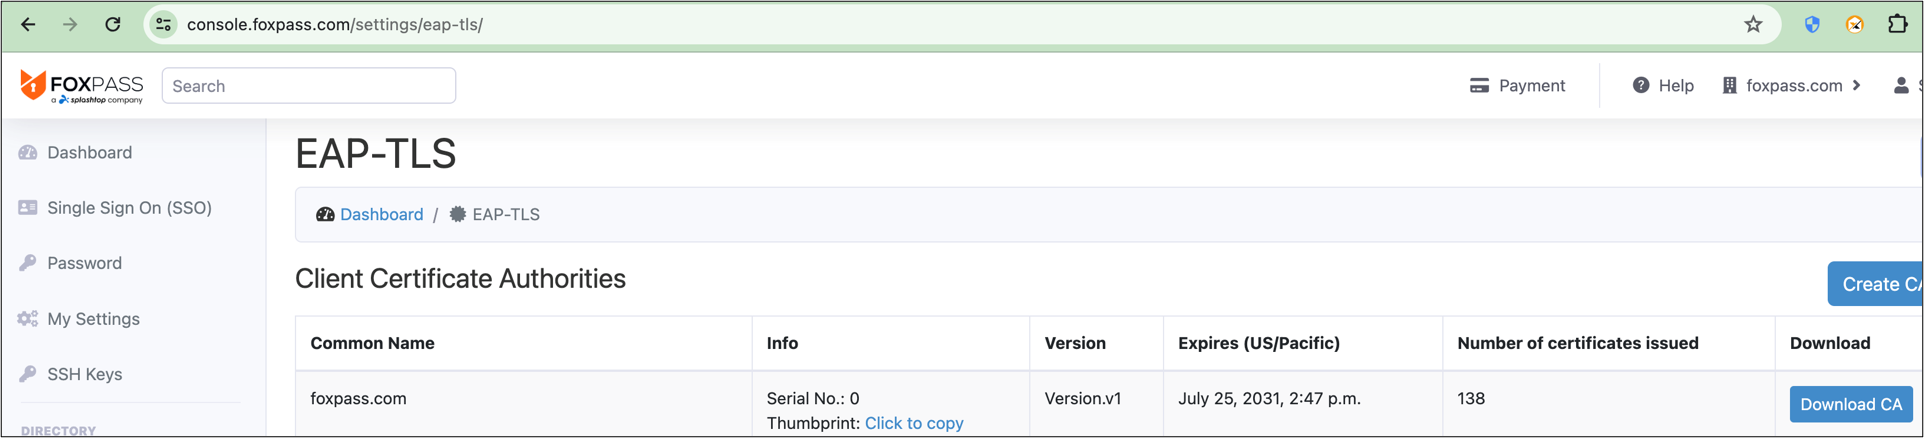Select Single Sign On (SSO) in sidebar

coord(129,208)
